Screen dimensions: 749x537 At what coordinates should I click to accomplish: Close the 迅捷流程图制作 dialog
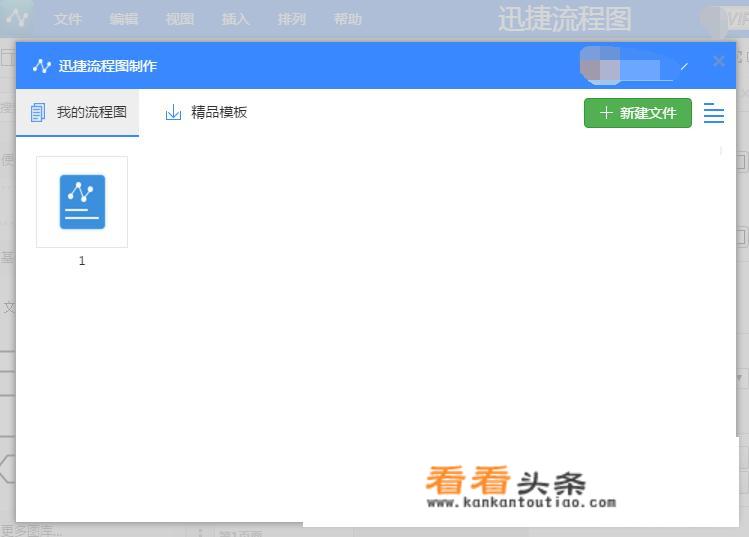(719, 61)
